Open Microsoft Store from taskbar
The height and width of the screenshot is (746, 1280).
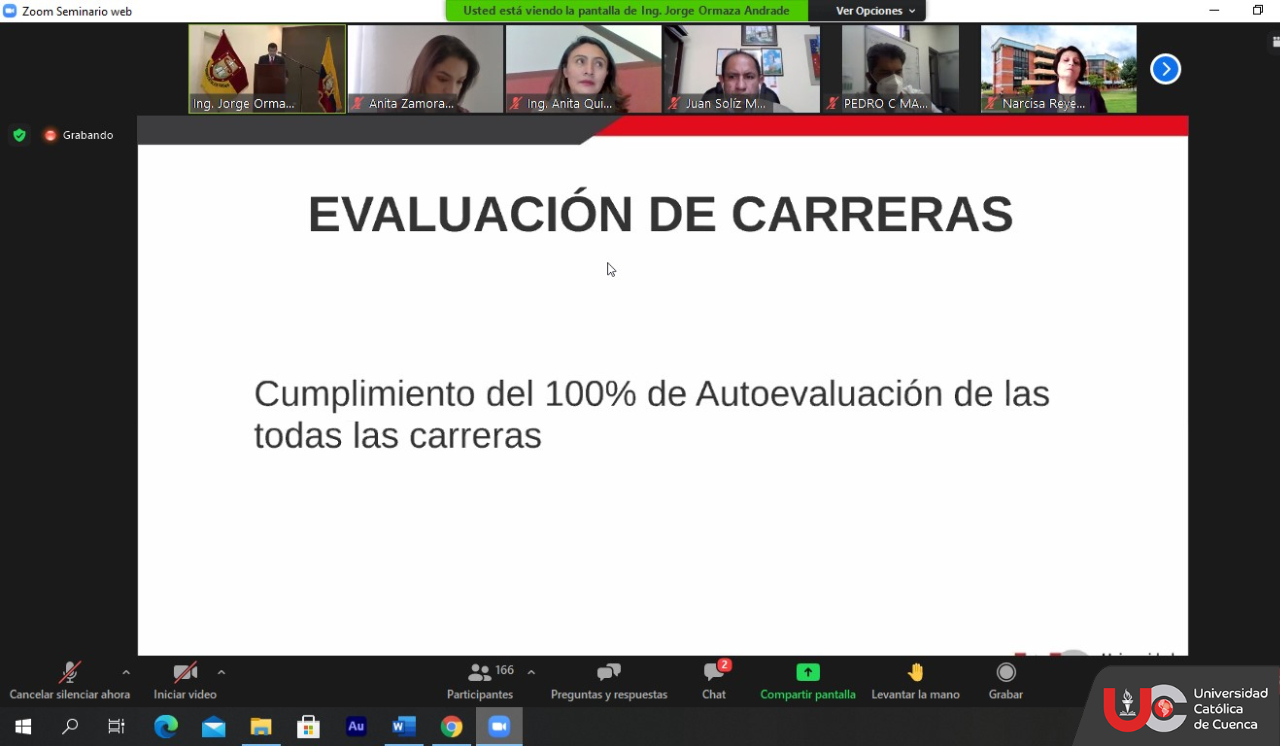click(308, 727)
